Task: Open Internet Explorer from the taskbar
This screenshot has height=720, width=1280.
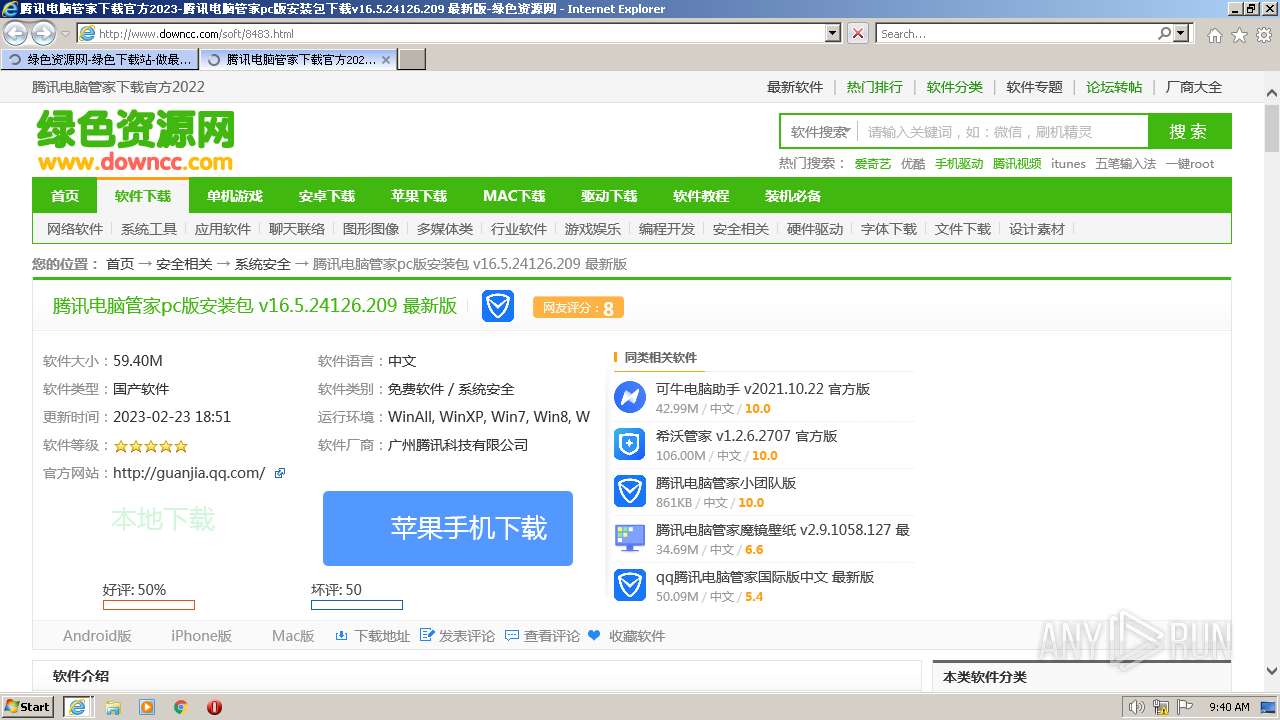Action: click(77, 707)
